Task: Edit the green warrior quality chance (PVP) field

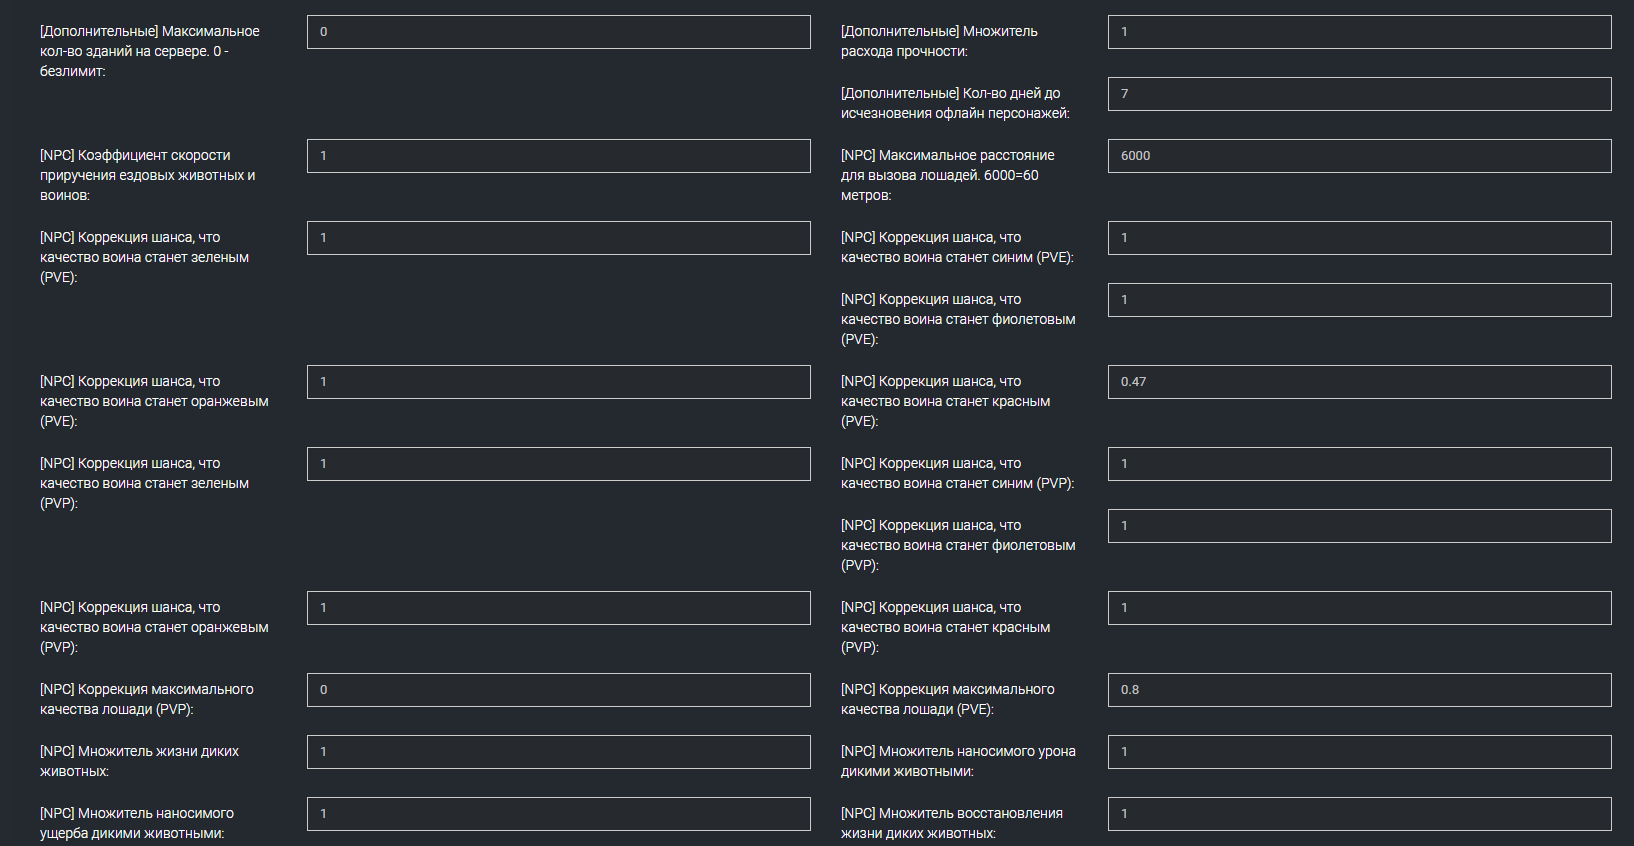Action: (558, 464)
